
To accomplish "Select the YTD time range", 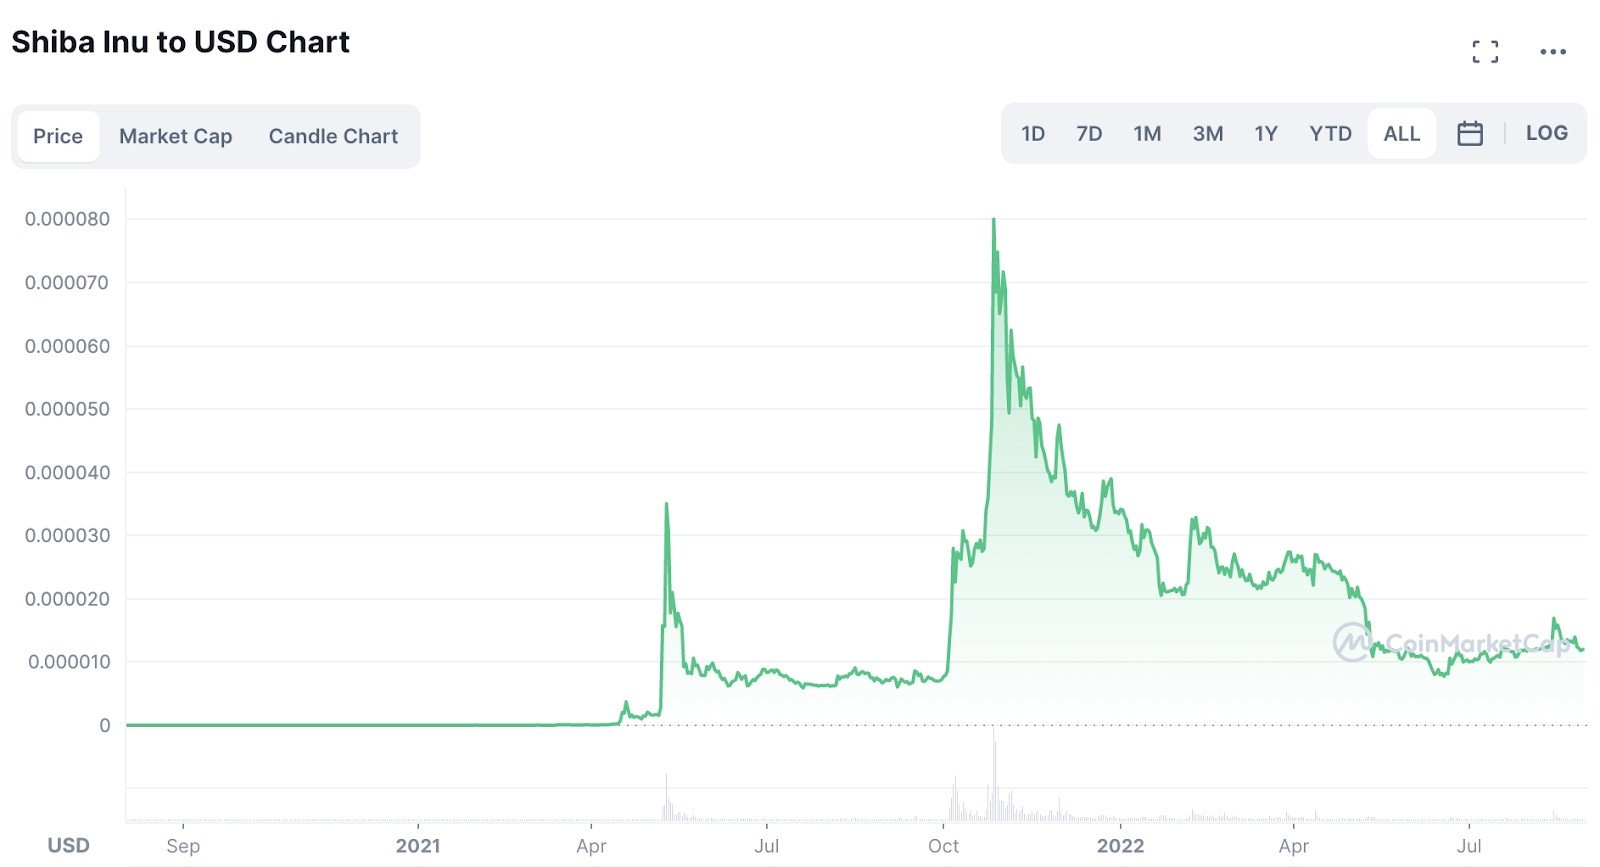I will [x=1330, y=133].
